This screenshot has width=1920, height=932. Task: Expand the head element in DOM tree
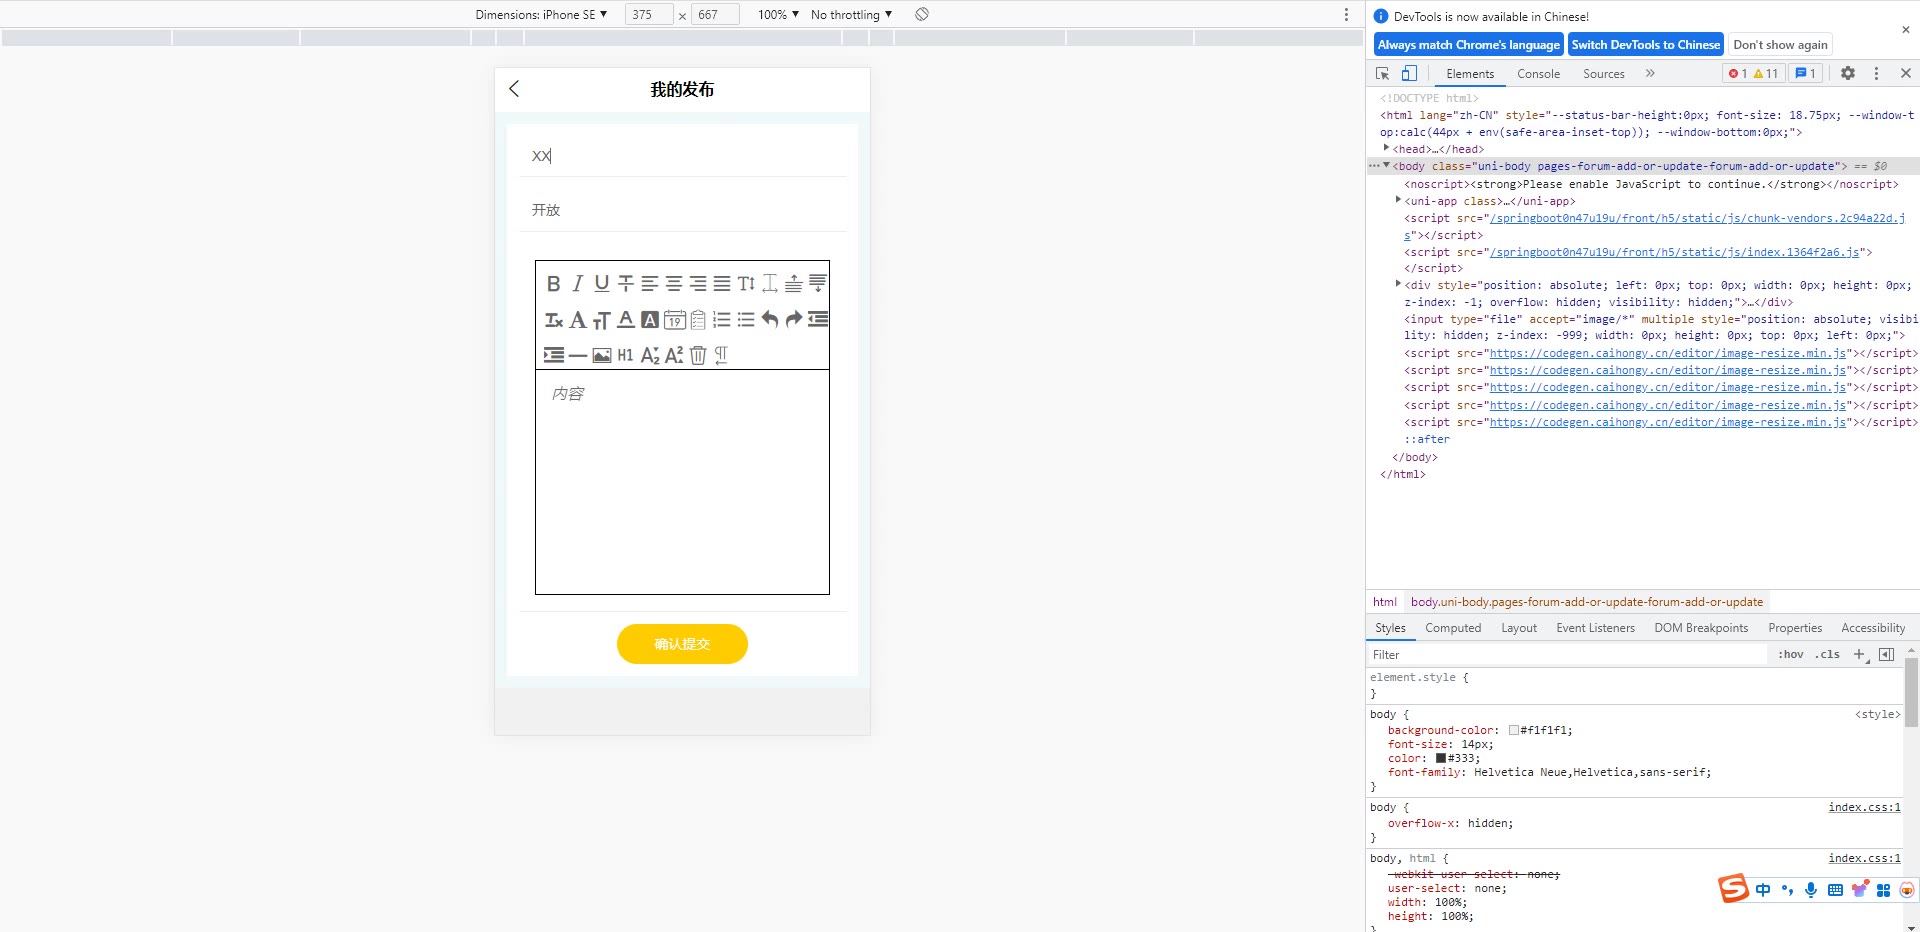pos(1386,149)
